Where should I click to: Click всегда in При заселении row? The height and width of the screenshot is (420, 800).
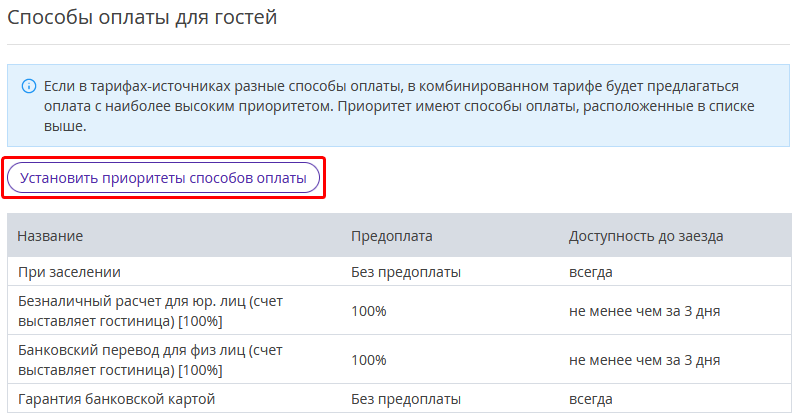point(590,272)
